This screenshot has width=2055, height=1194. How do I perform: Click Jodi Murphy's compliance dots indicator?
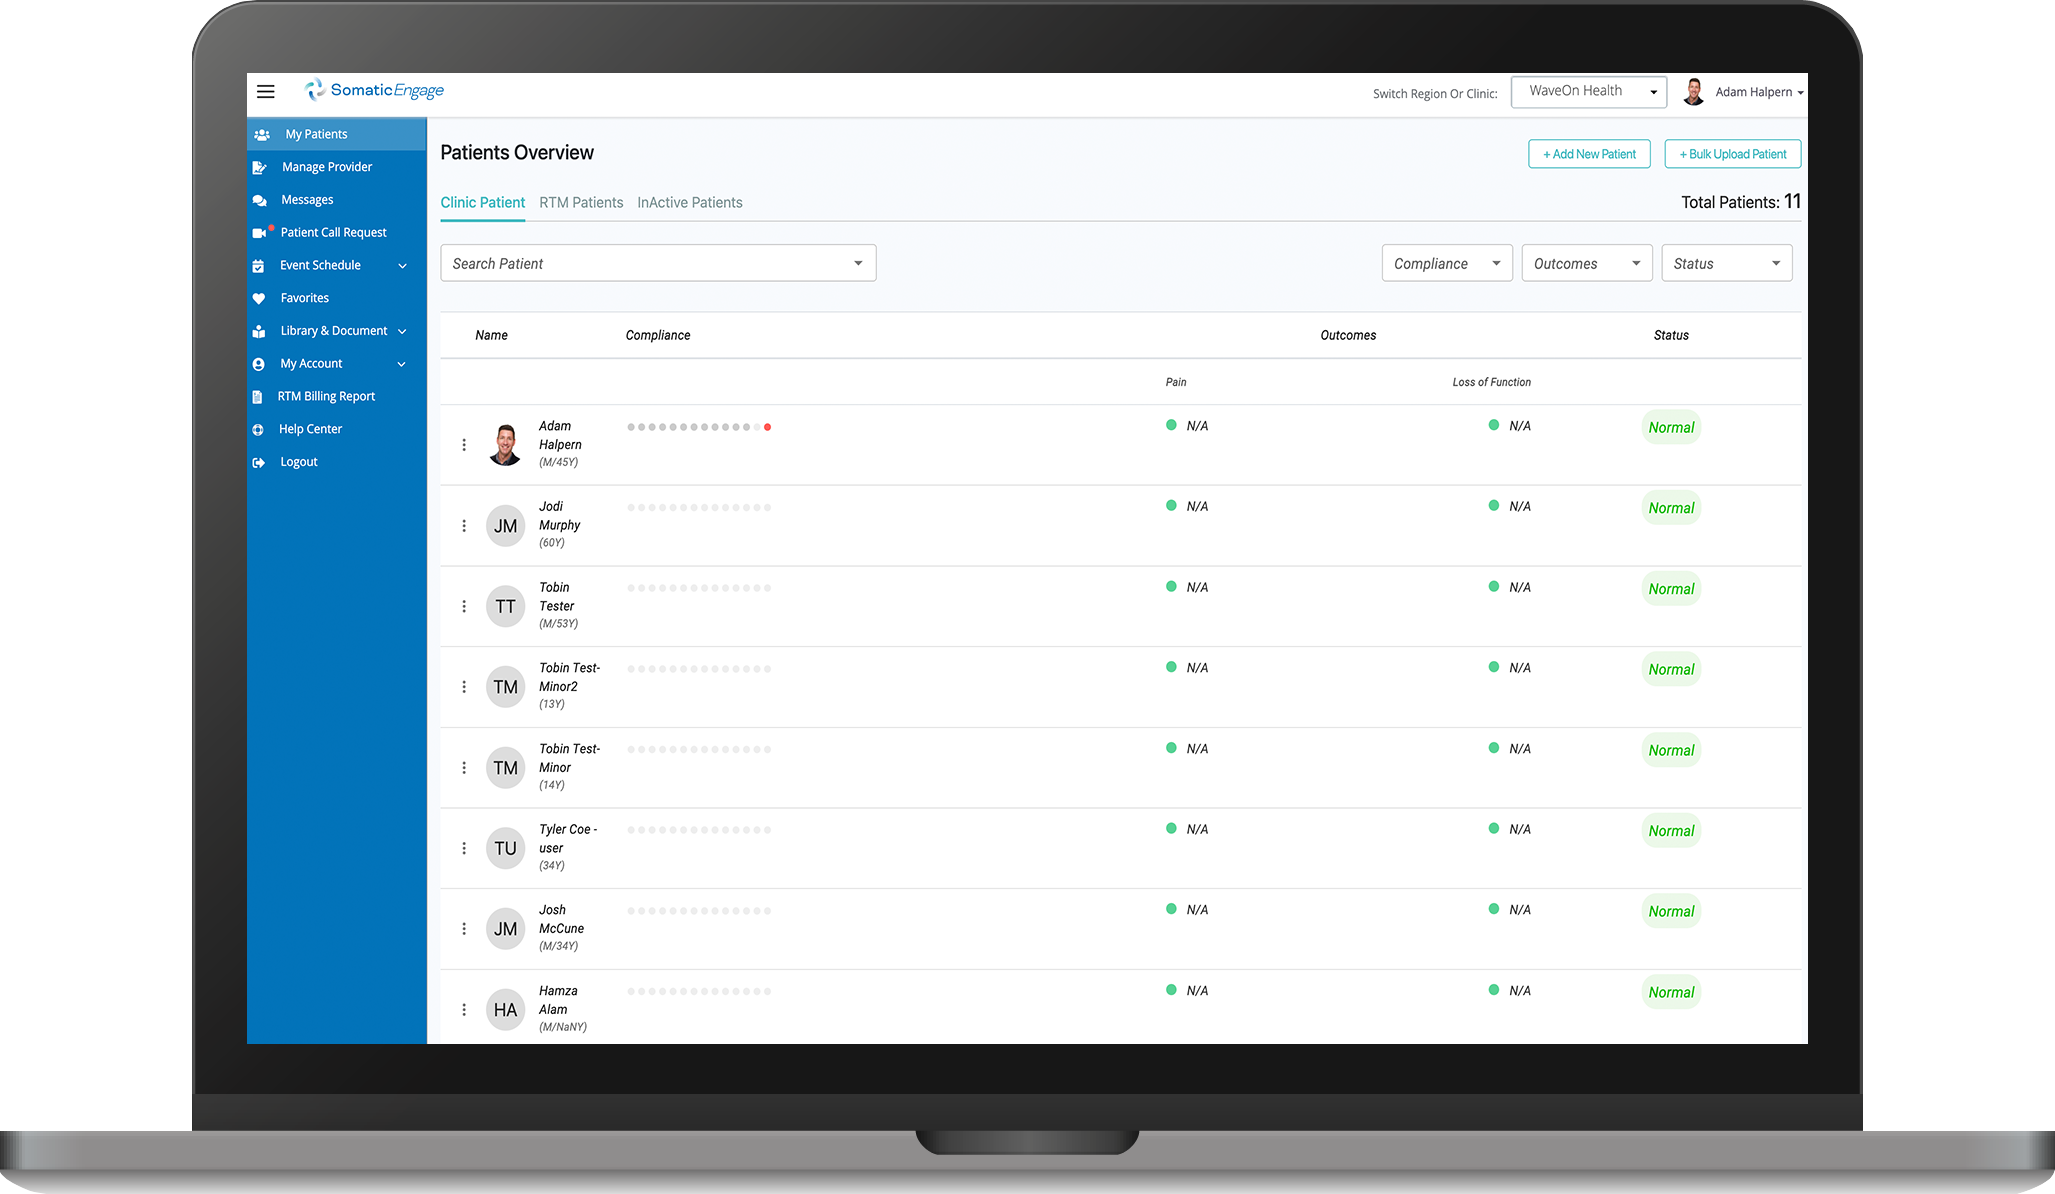[x=699, y=508]
